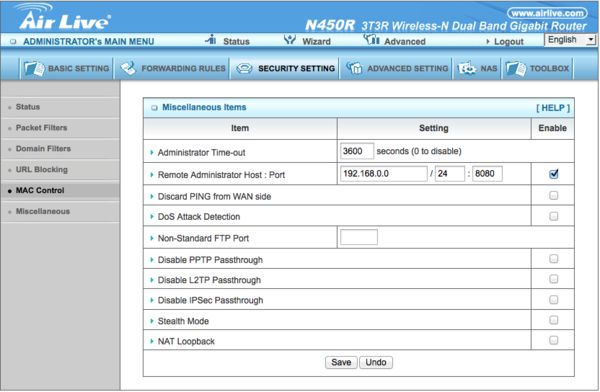Screen dimensions: 600x392
Task: Click the Status person icon in main menu
Action: 211,39
